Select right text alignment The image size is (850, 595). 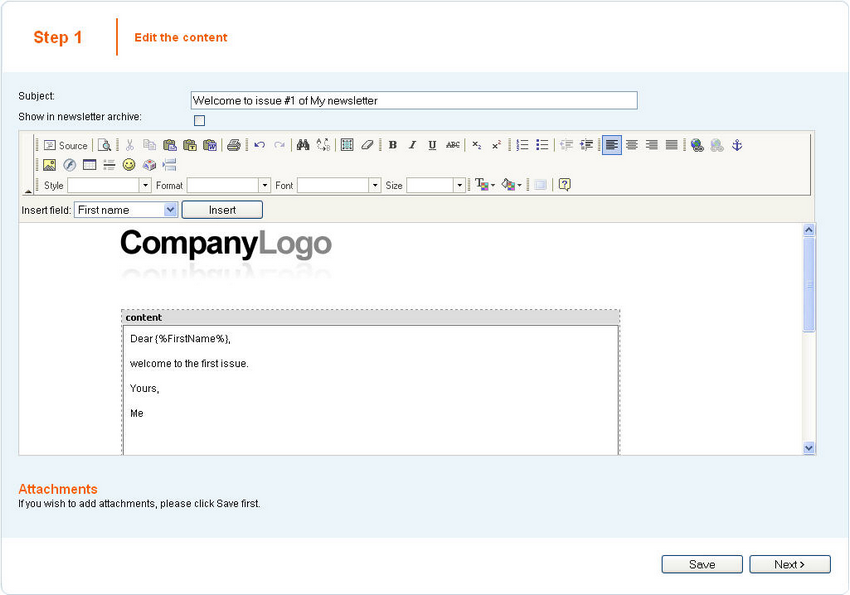point(652,145)
